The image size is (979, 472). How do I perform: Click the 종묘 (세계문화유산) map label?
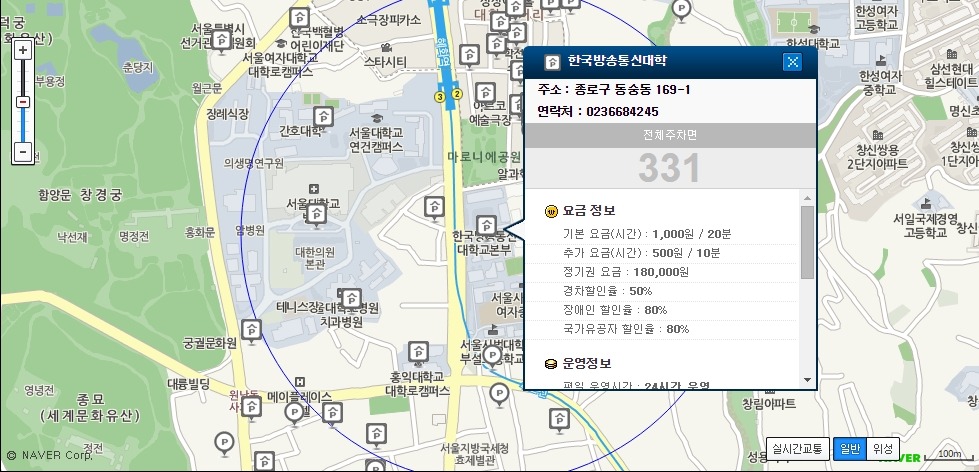coord(90,407)
